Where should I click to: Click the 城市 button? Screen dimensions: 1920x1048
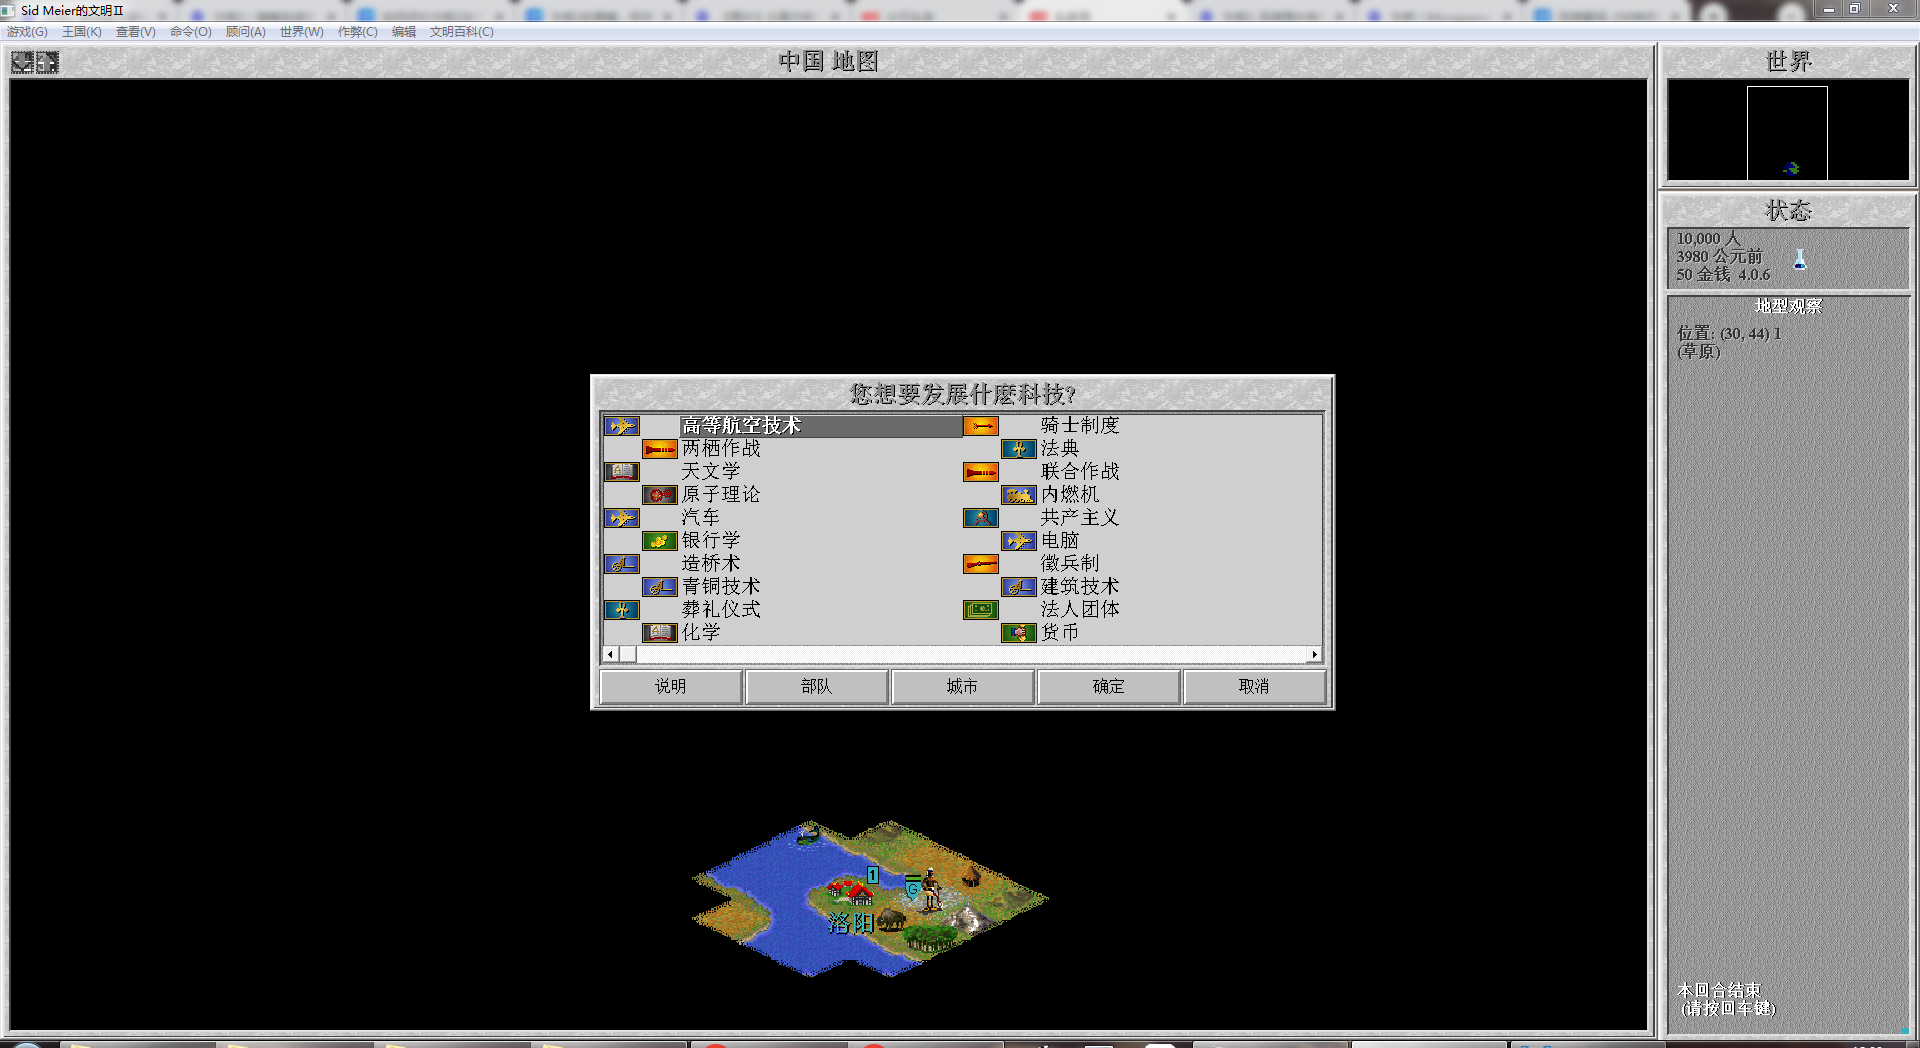click(x=963, y=687)
